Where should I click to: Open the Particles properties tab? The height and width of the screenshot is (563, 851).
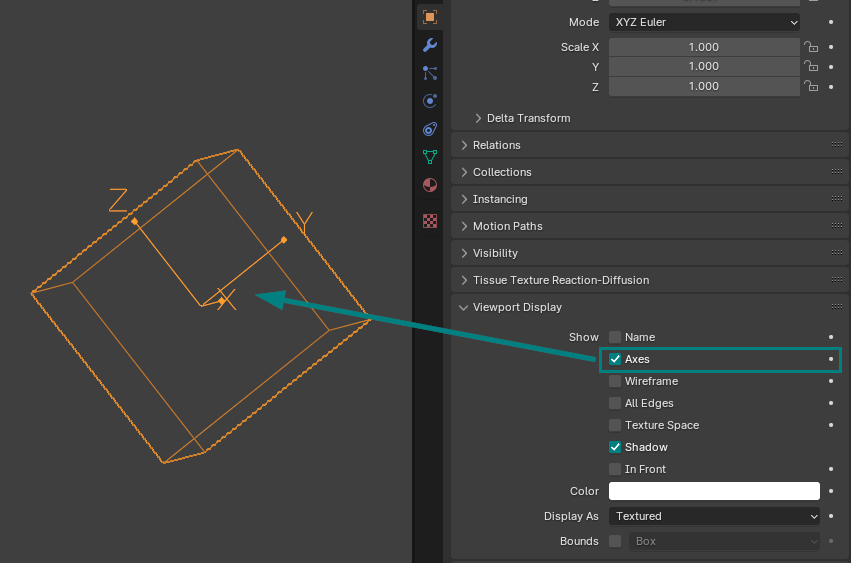pyautogui.click(x=430, y=73)
